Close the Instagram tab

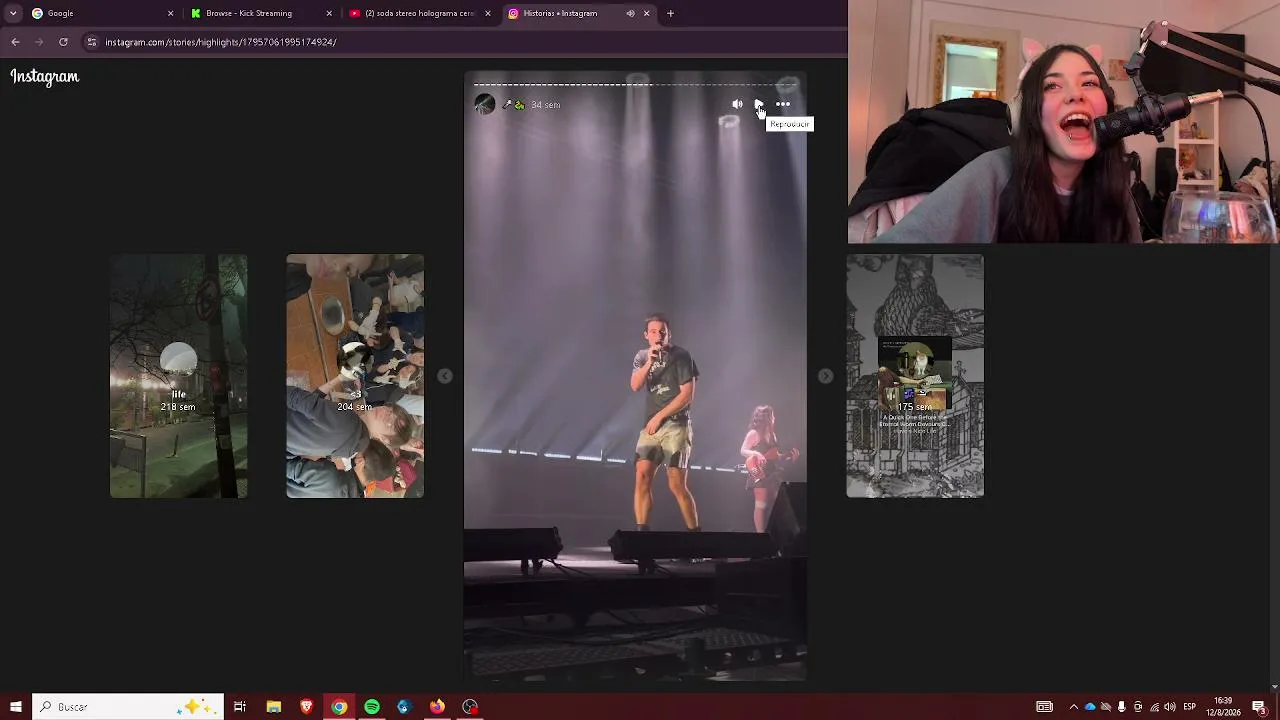(646, 13)
